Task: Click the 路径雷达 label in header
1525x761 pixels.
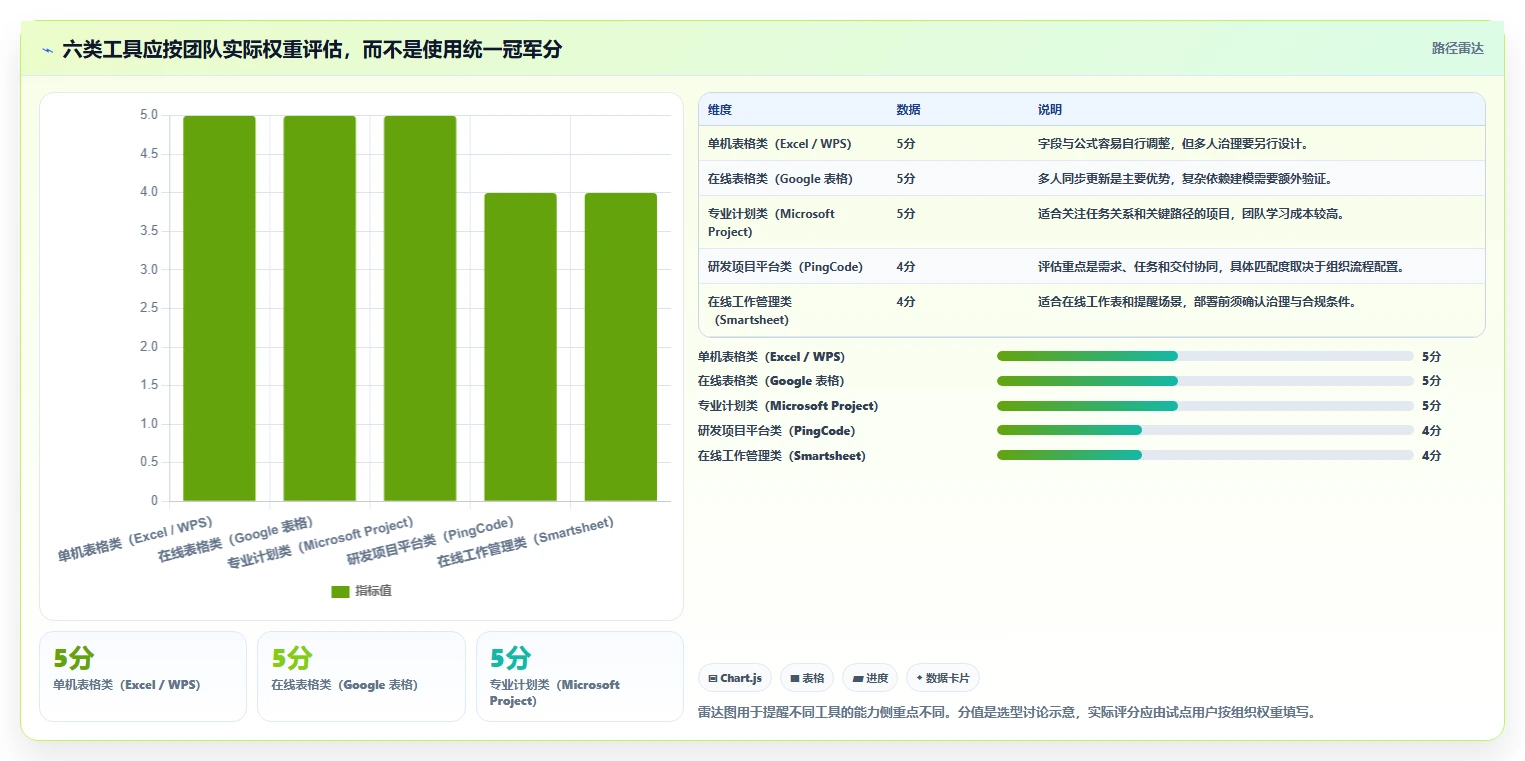Action: click(x=1457, y=48)
